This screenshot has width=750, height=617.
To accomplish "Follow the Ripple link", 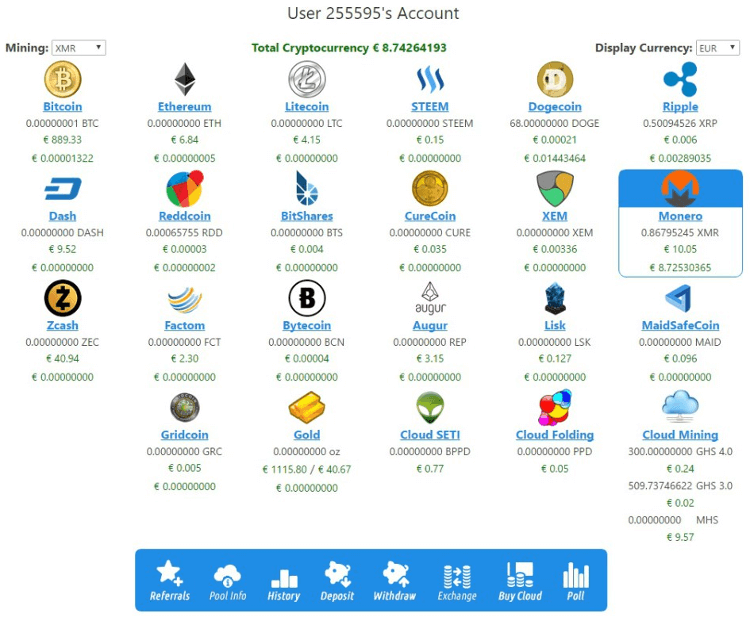I will coord(680,107).
